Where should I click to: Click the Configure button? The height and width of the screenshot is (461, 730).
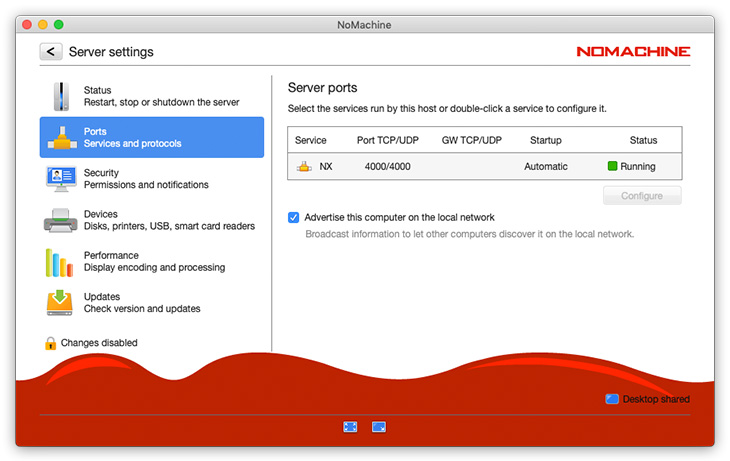click(x=642, y=196)
